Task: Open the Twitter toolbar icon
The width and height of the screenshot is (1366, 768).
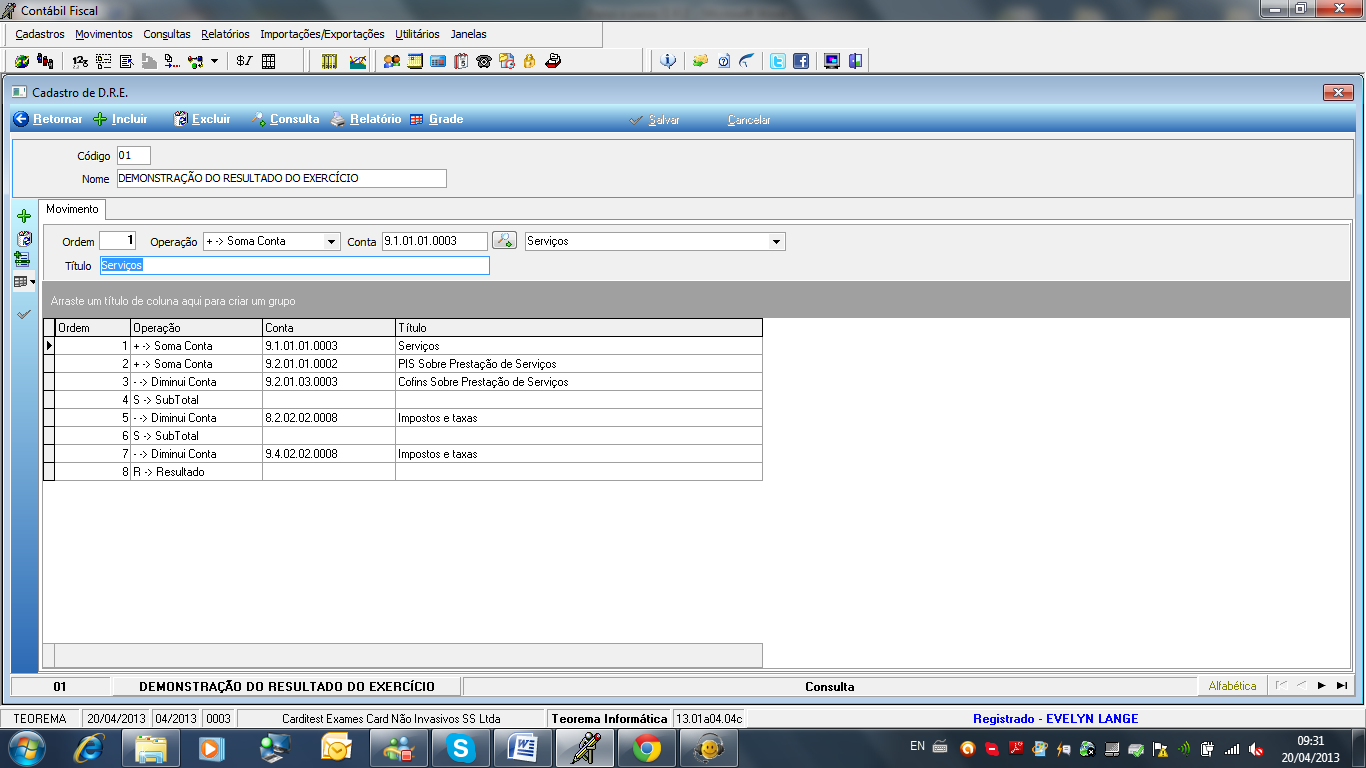Action: (x=777, y=61)
